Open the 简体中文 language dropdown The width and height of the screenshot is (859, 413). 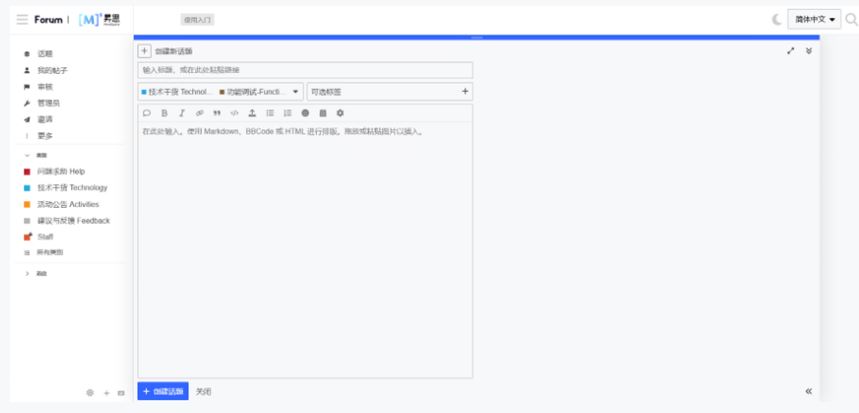pos(815,20)
